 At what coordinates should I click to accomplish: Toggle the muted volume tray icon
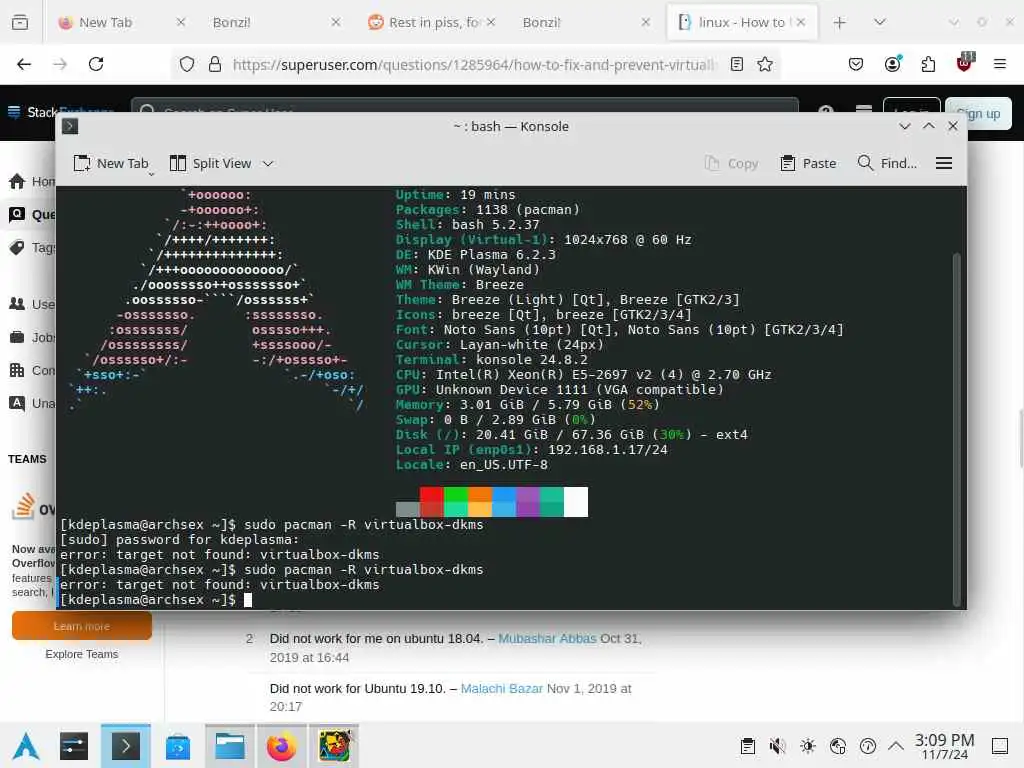coord(777,746)
